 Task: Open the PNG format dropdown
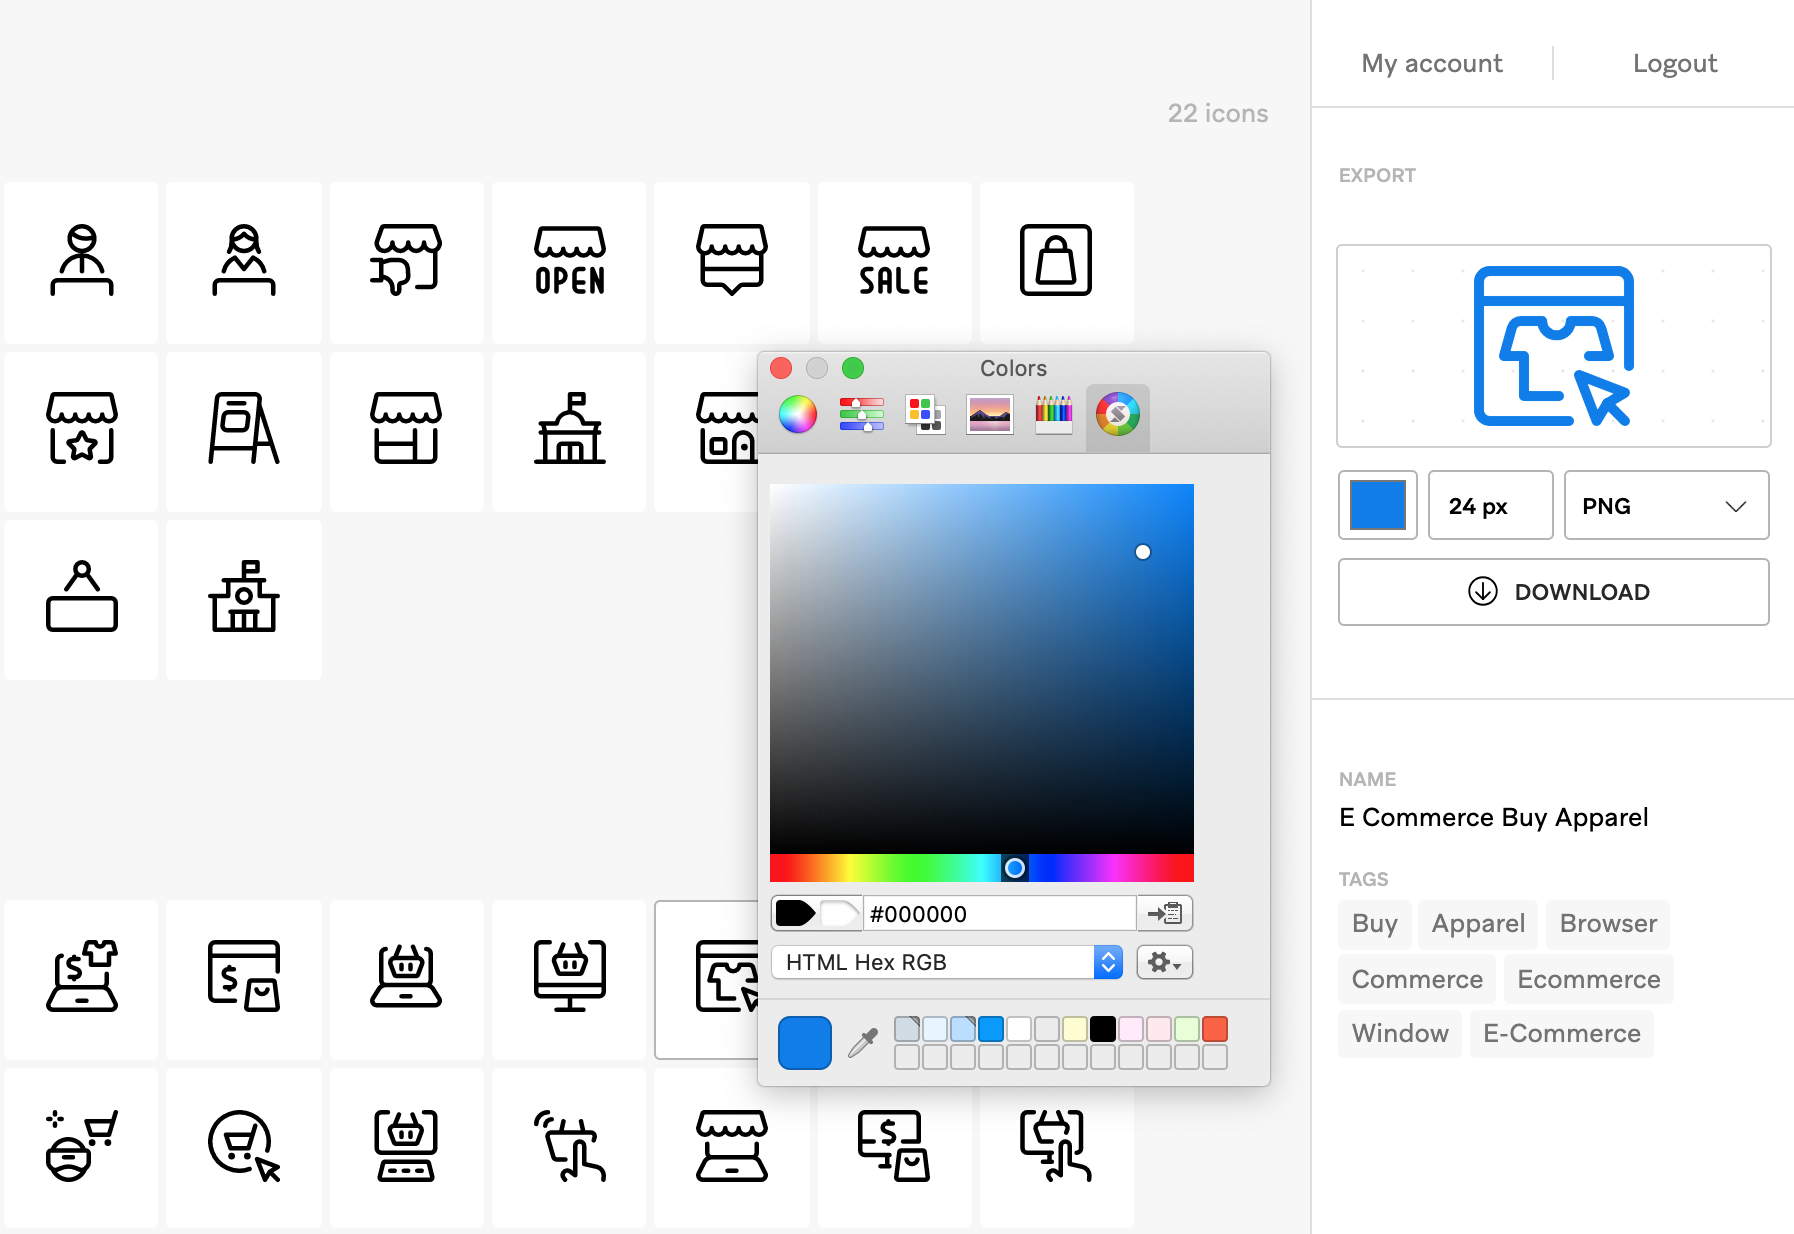point(1664,505)
